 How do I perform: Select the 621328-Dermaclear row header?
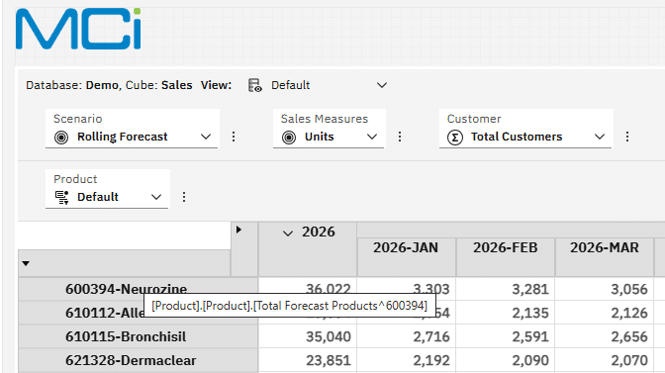coord(138,360)
